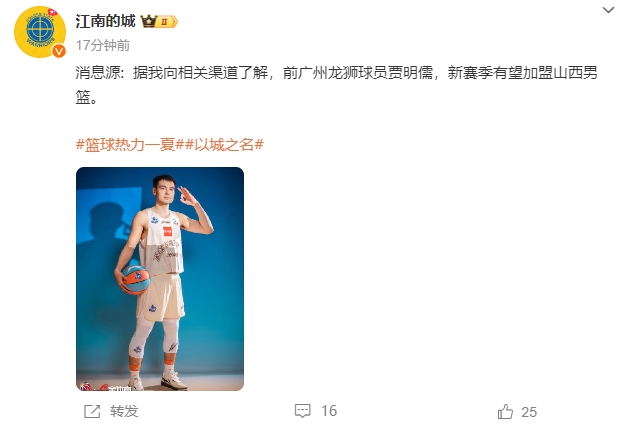
Task: Click the crown membership icon
Action: point(148,21)
